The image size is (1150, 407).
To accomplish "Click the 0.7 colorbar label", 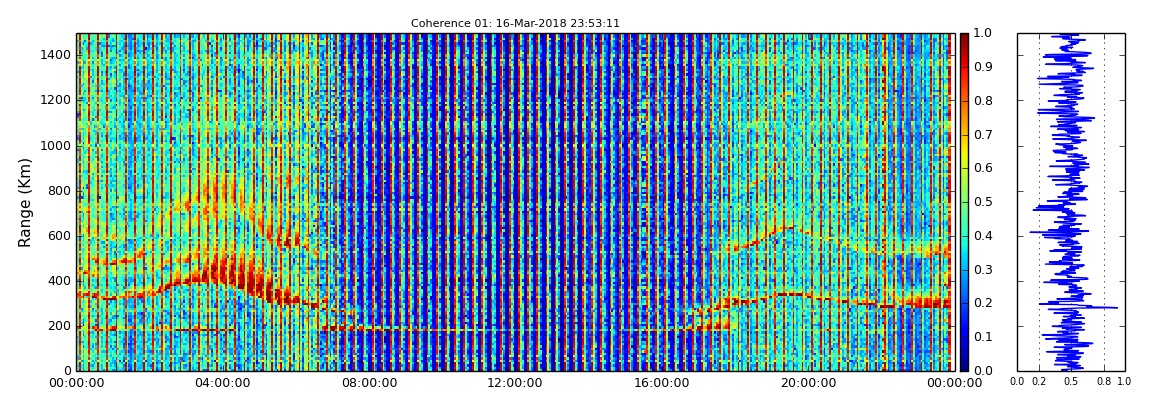I will click(981, 135).
